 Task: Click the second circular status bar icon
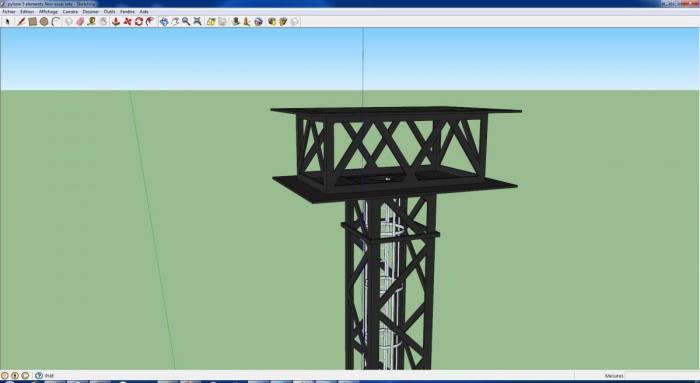[x=15, y=376]
